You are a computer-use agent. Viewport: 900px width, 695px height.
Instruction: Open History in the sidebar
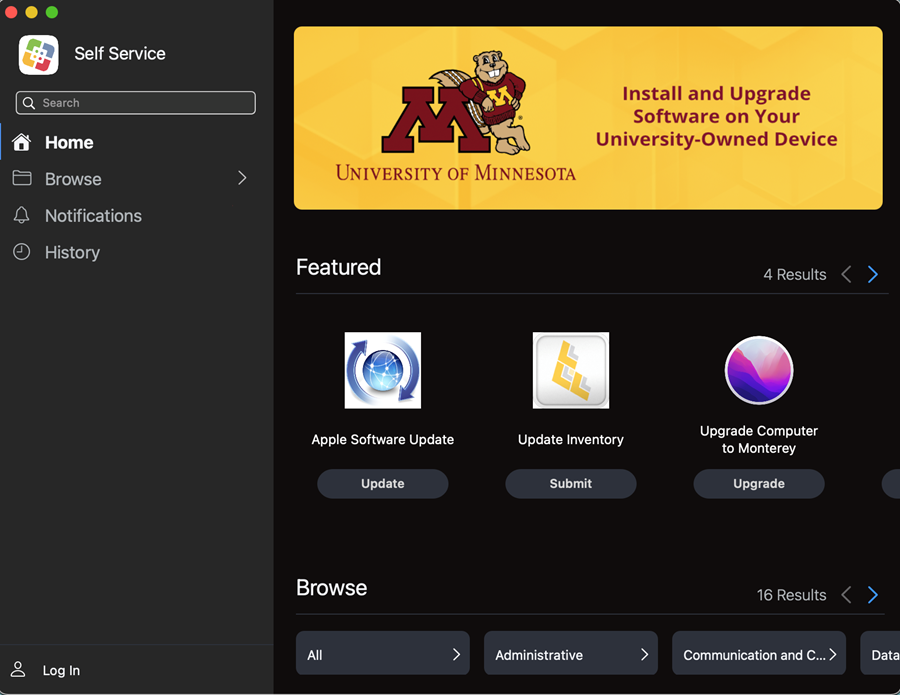pos(137,252)
